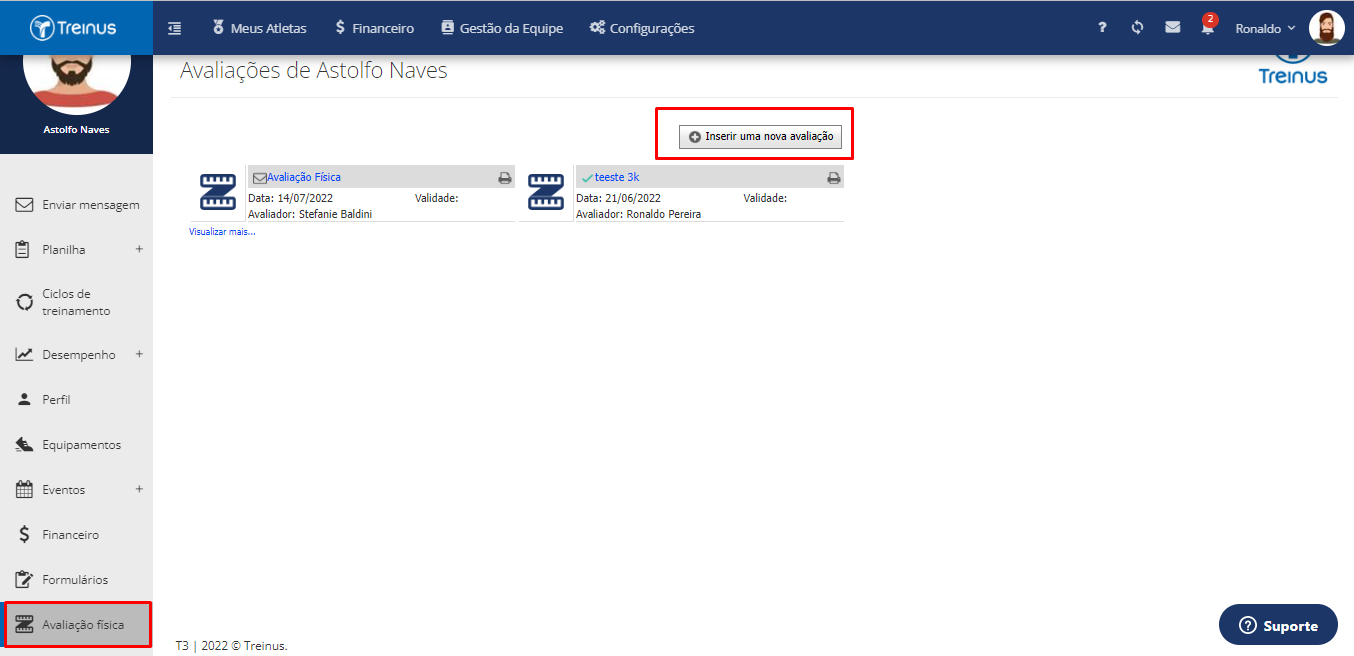Expand Eventos submenu with plus sign
This screenshot has width=1354, height=656.
click(x=139, y=489)
